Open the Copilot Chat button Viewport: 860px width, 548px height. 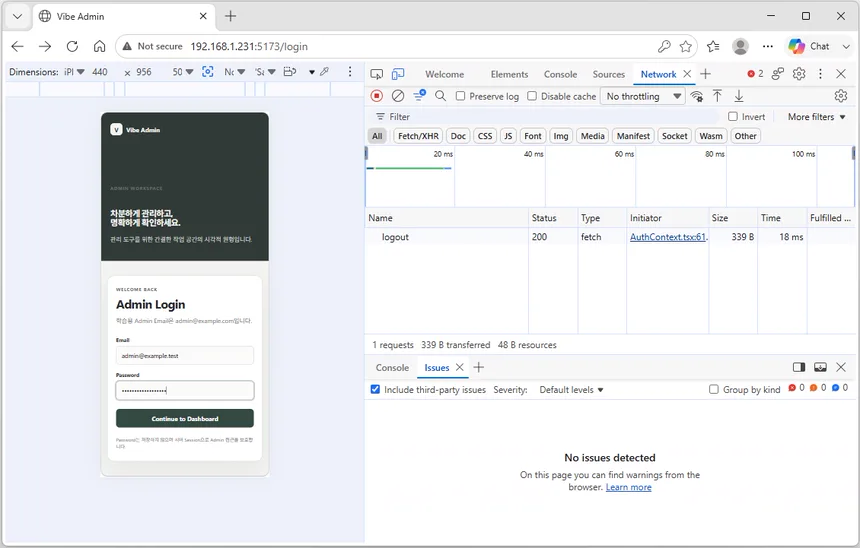click(810, 47)
